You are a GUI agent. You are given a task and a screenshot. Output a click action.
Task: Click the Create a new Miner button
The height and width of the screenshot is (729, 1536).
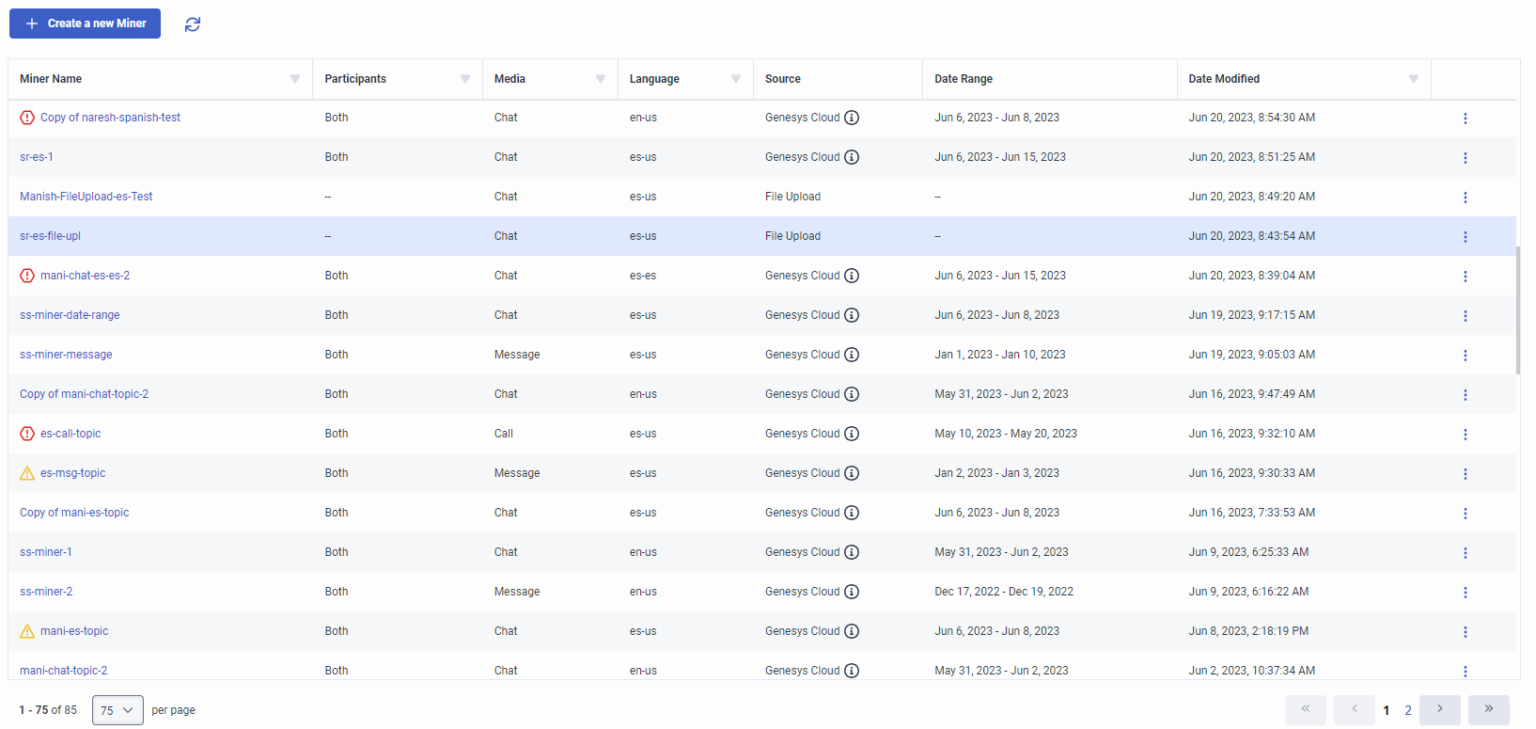pyautogui.click(x=84, y=23)
